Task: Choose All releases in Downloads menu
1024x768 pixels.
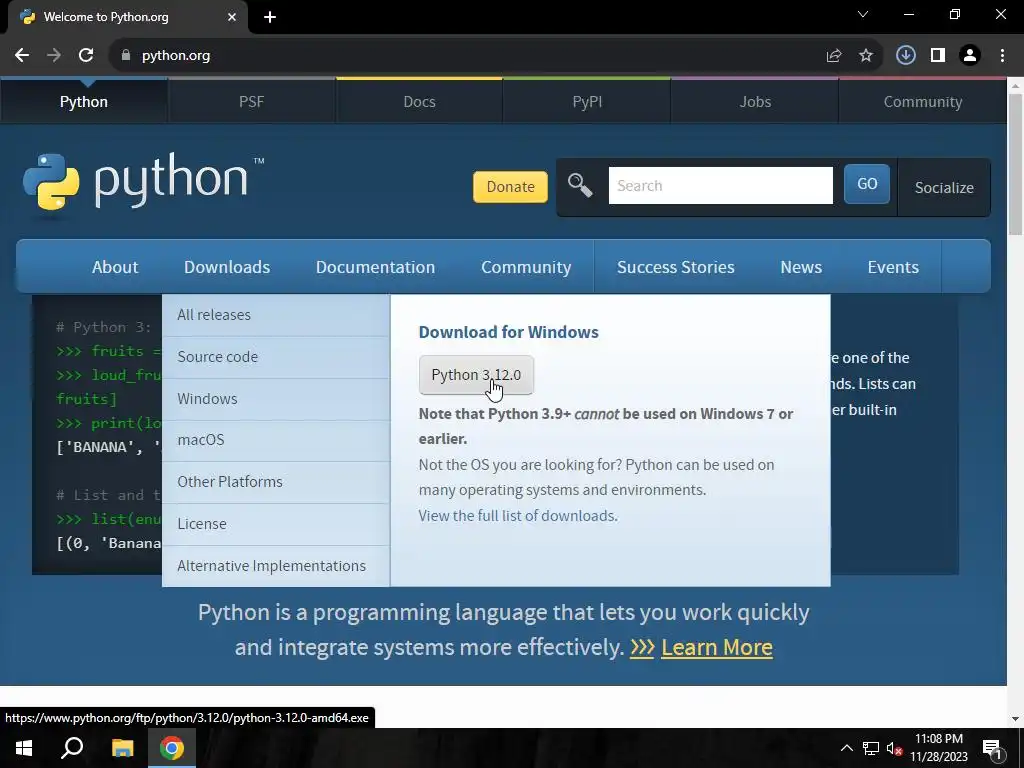Action: [x=276, y=315]
